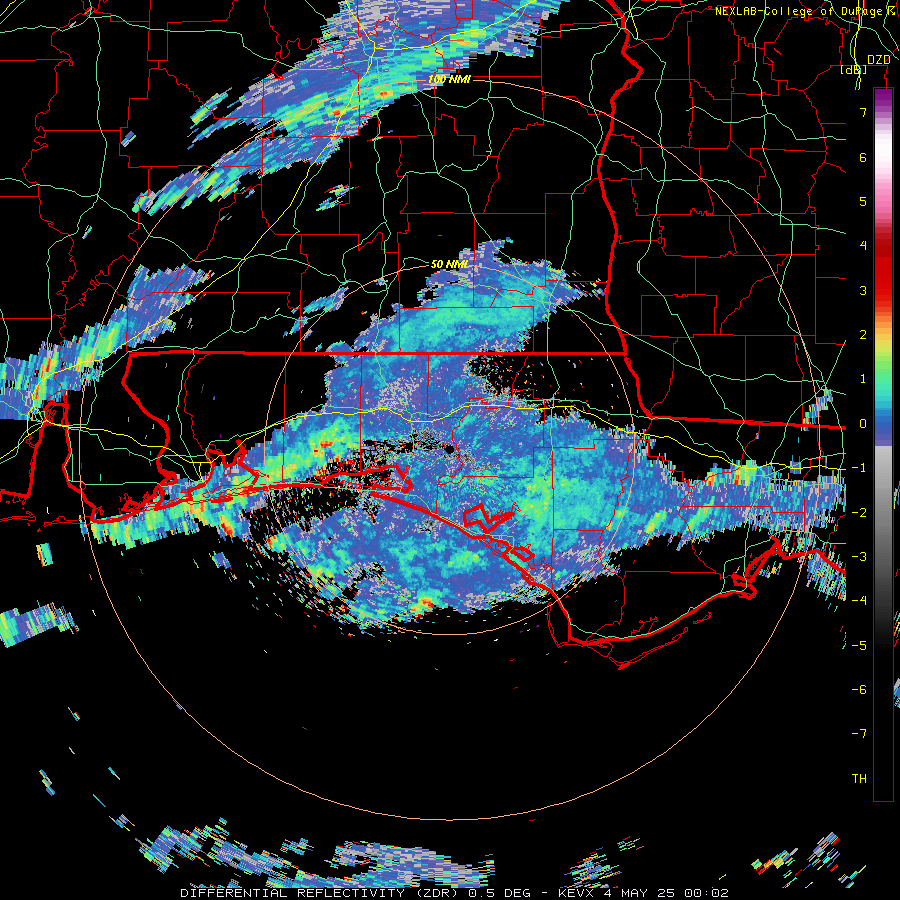Image resolution: width=900 pixels, height=900 pixels.
Task: Pick the "-6" scale value
Action: [859, 689]
